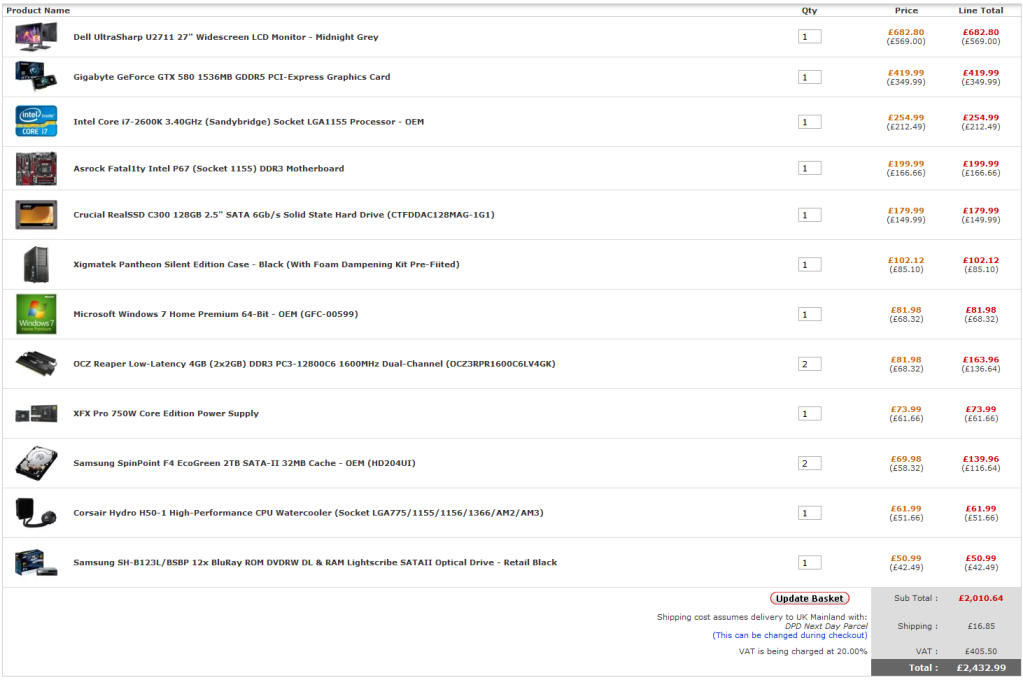
Task: Click the Intel Core i7-2600K quantity box
Action: pos(809,122)
